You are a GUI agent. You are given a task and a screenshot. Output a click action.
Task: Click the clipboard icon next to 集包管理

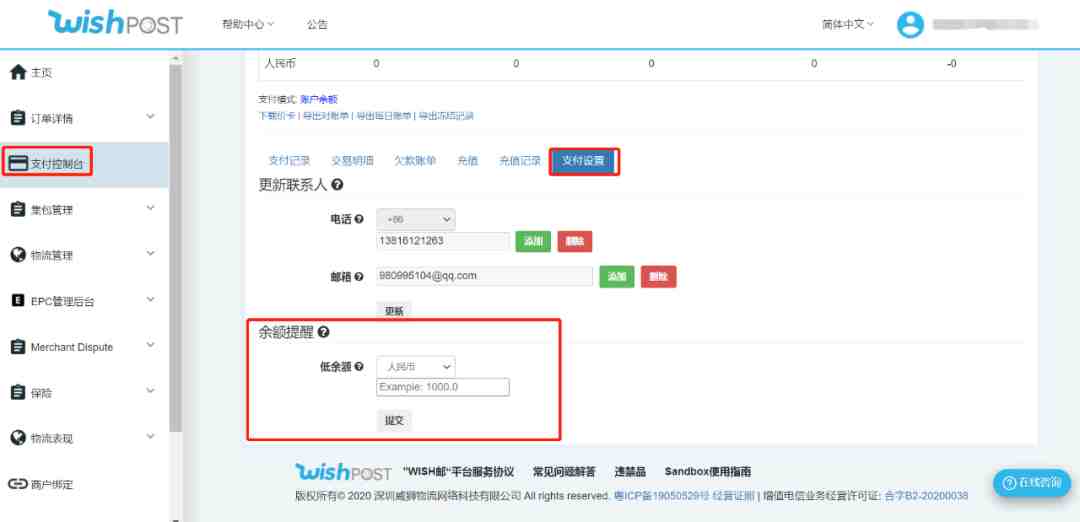pos(18,210)
